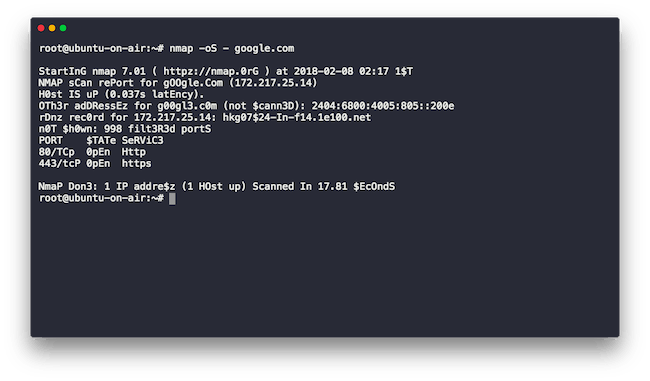This screenshot has height=381, width=650.
Task: Click the https service name
Action: (x=136, y=164)
